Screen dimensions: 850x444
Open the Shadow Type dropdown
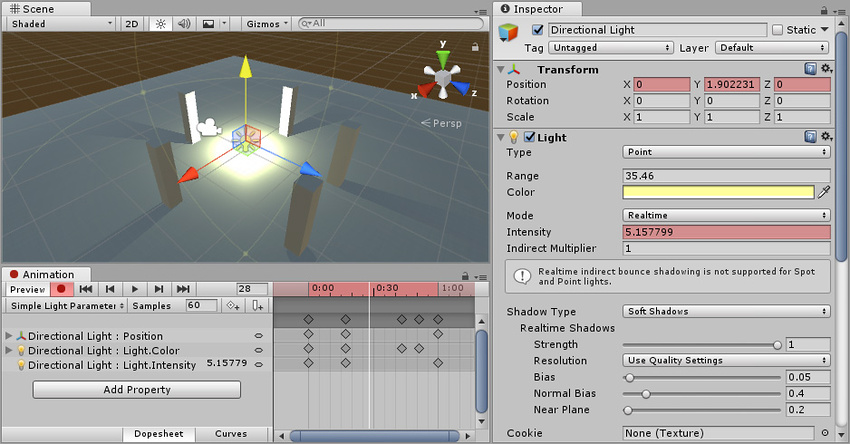coord(725,311)
